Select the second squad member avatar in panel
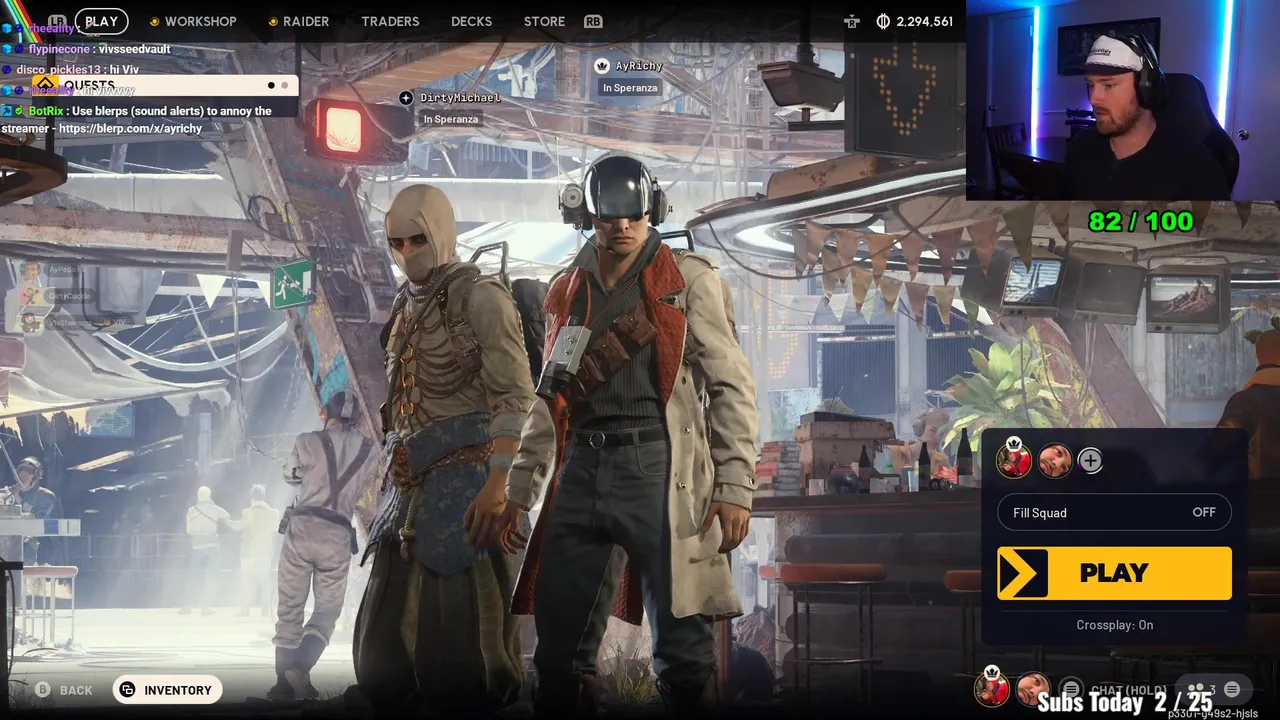Screen dimensions: 1280x720 click(1055, 461)
